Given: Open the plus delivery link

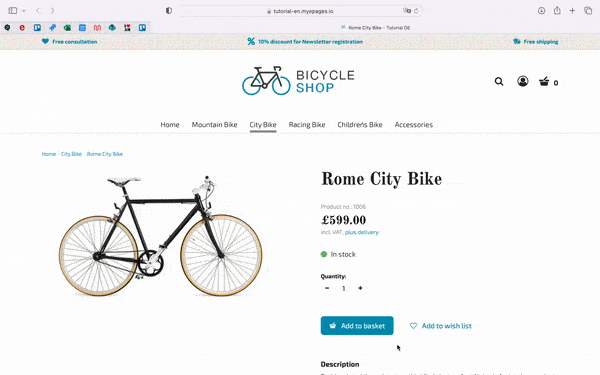Looking at the screenshot, I should [362, 232].
